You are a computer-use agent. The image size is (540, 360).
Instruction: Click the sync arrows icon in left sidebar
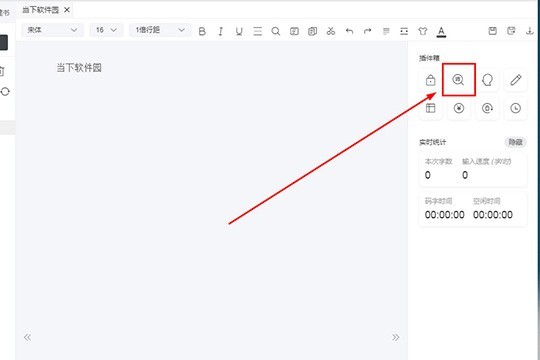point(5,92)
